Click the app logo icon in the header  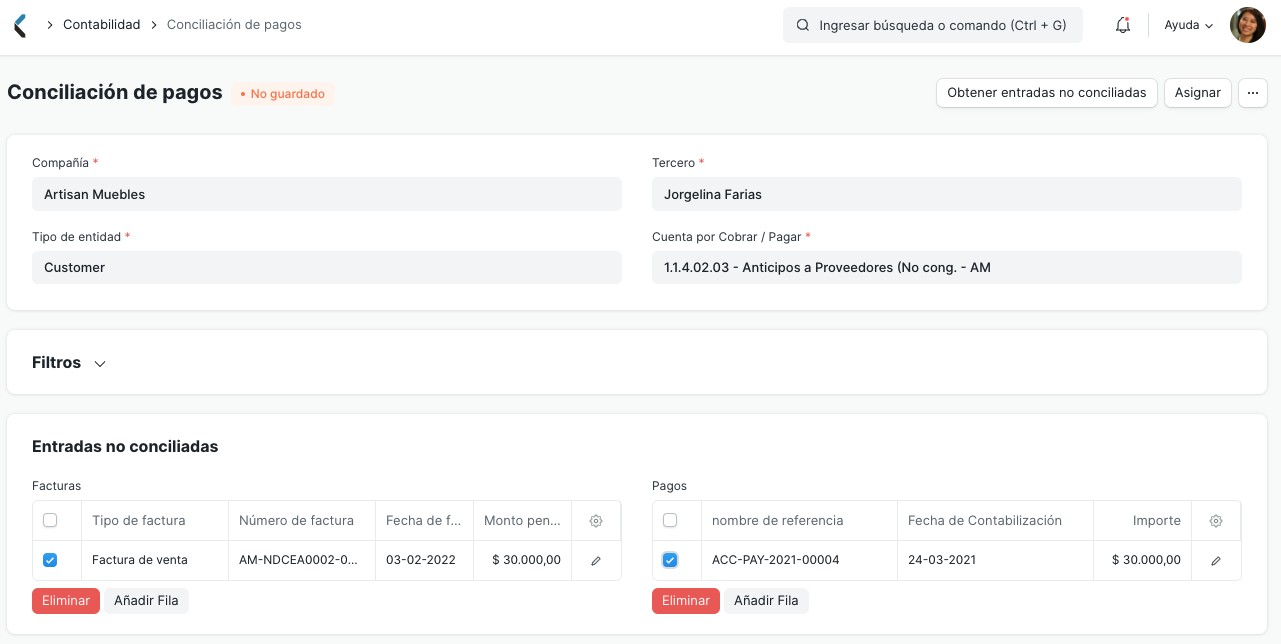[21, 25]
